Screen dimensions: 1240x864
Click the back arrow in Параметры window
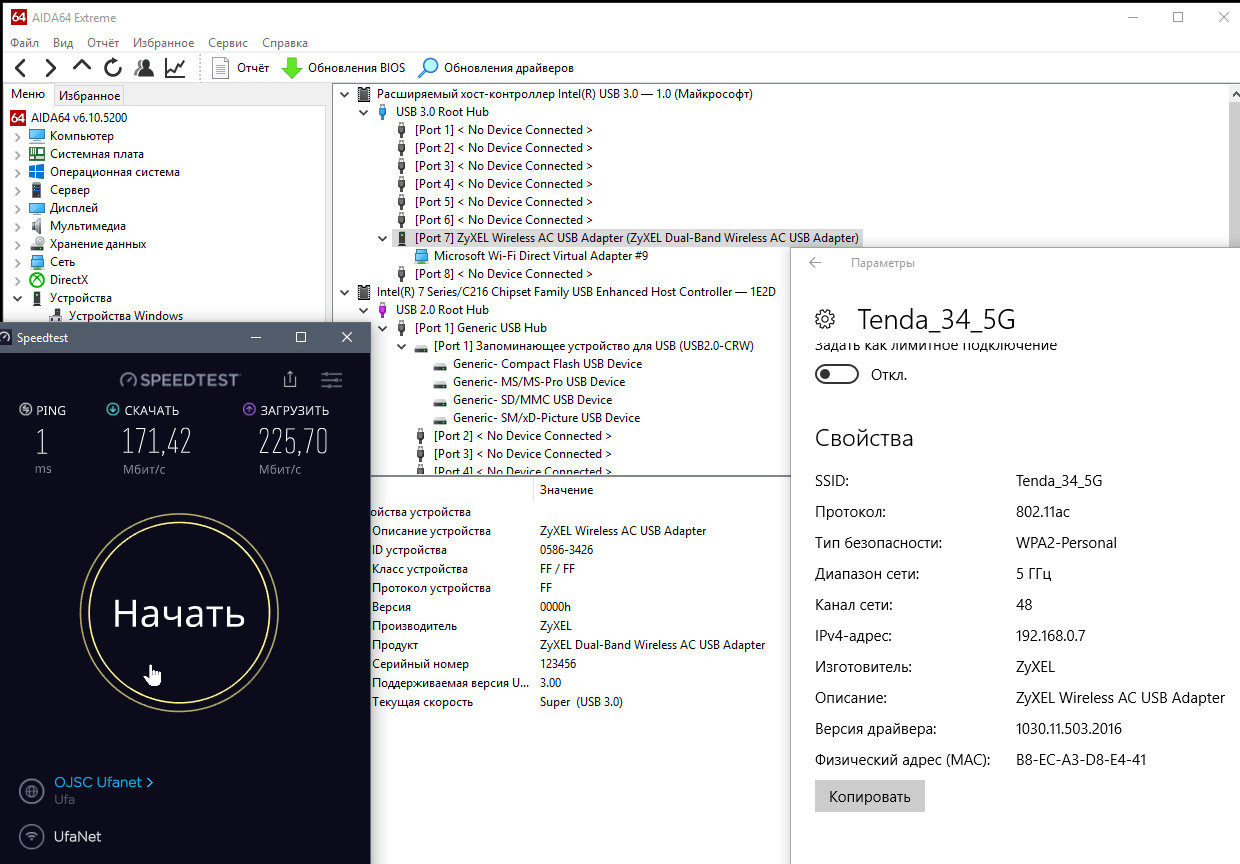click(x=815, y=263)
